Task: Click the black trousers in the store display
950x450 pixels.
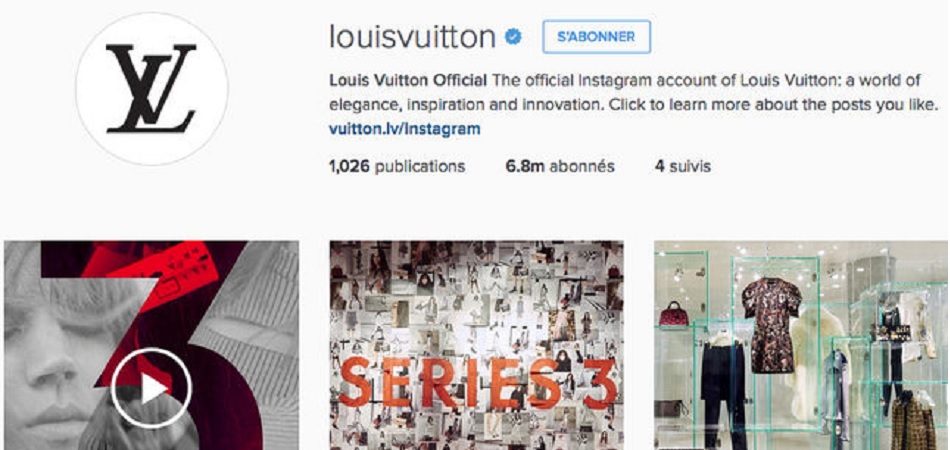Action: [x=722, y=394]
